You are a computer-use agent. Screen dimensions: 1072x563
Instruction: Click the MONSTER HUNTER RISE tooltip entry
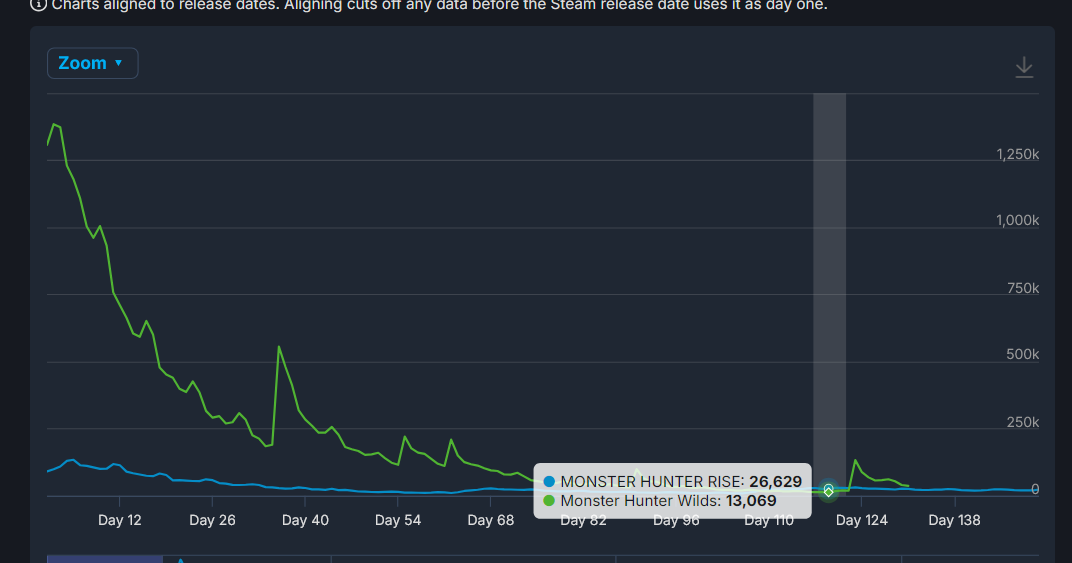[x=672, y=482]
